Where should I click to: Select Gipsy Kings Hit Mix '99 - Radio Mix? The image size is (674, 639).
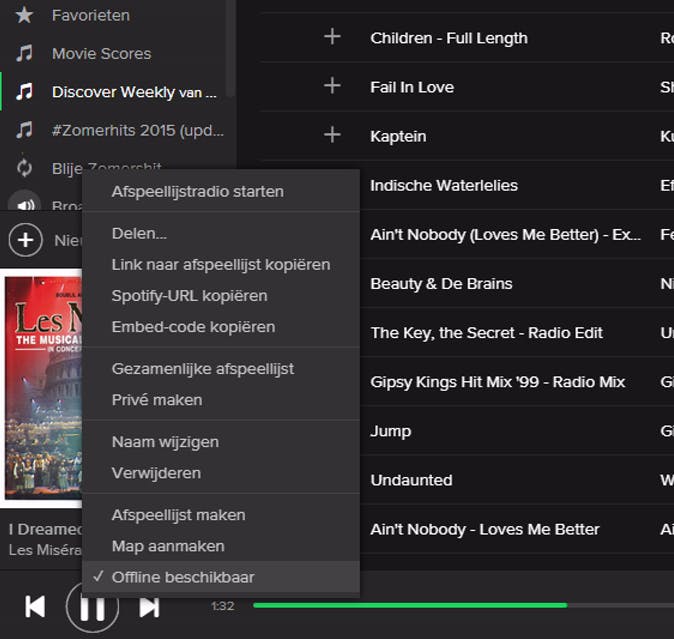498,382
